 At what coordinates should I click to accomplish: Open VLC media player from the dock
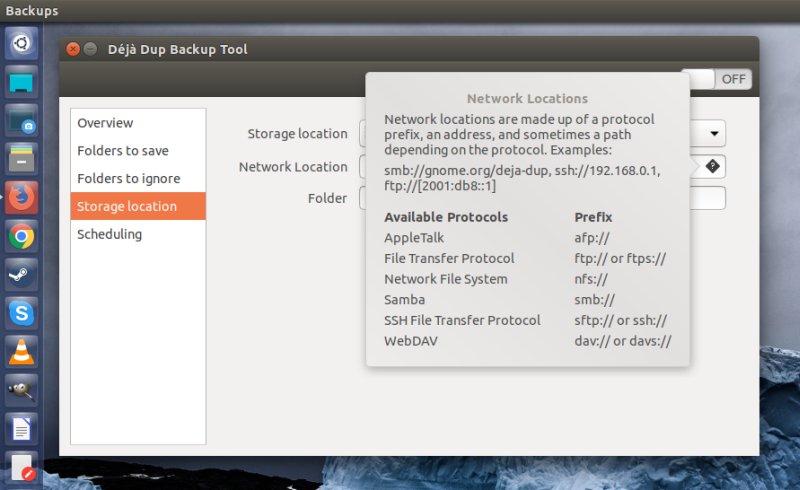(22, 351)
